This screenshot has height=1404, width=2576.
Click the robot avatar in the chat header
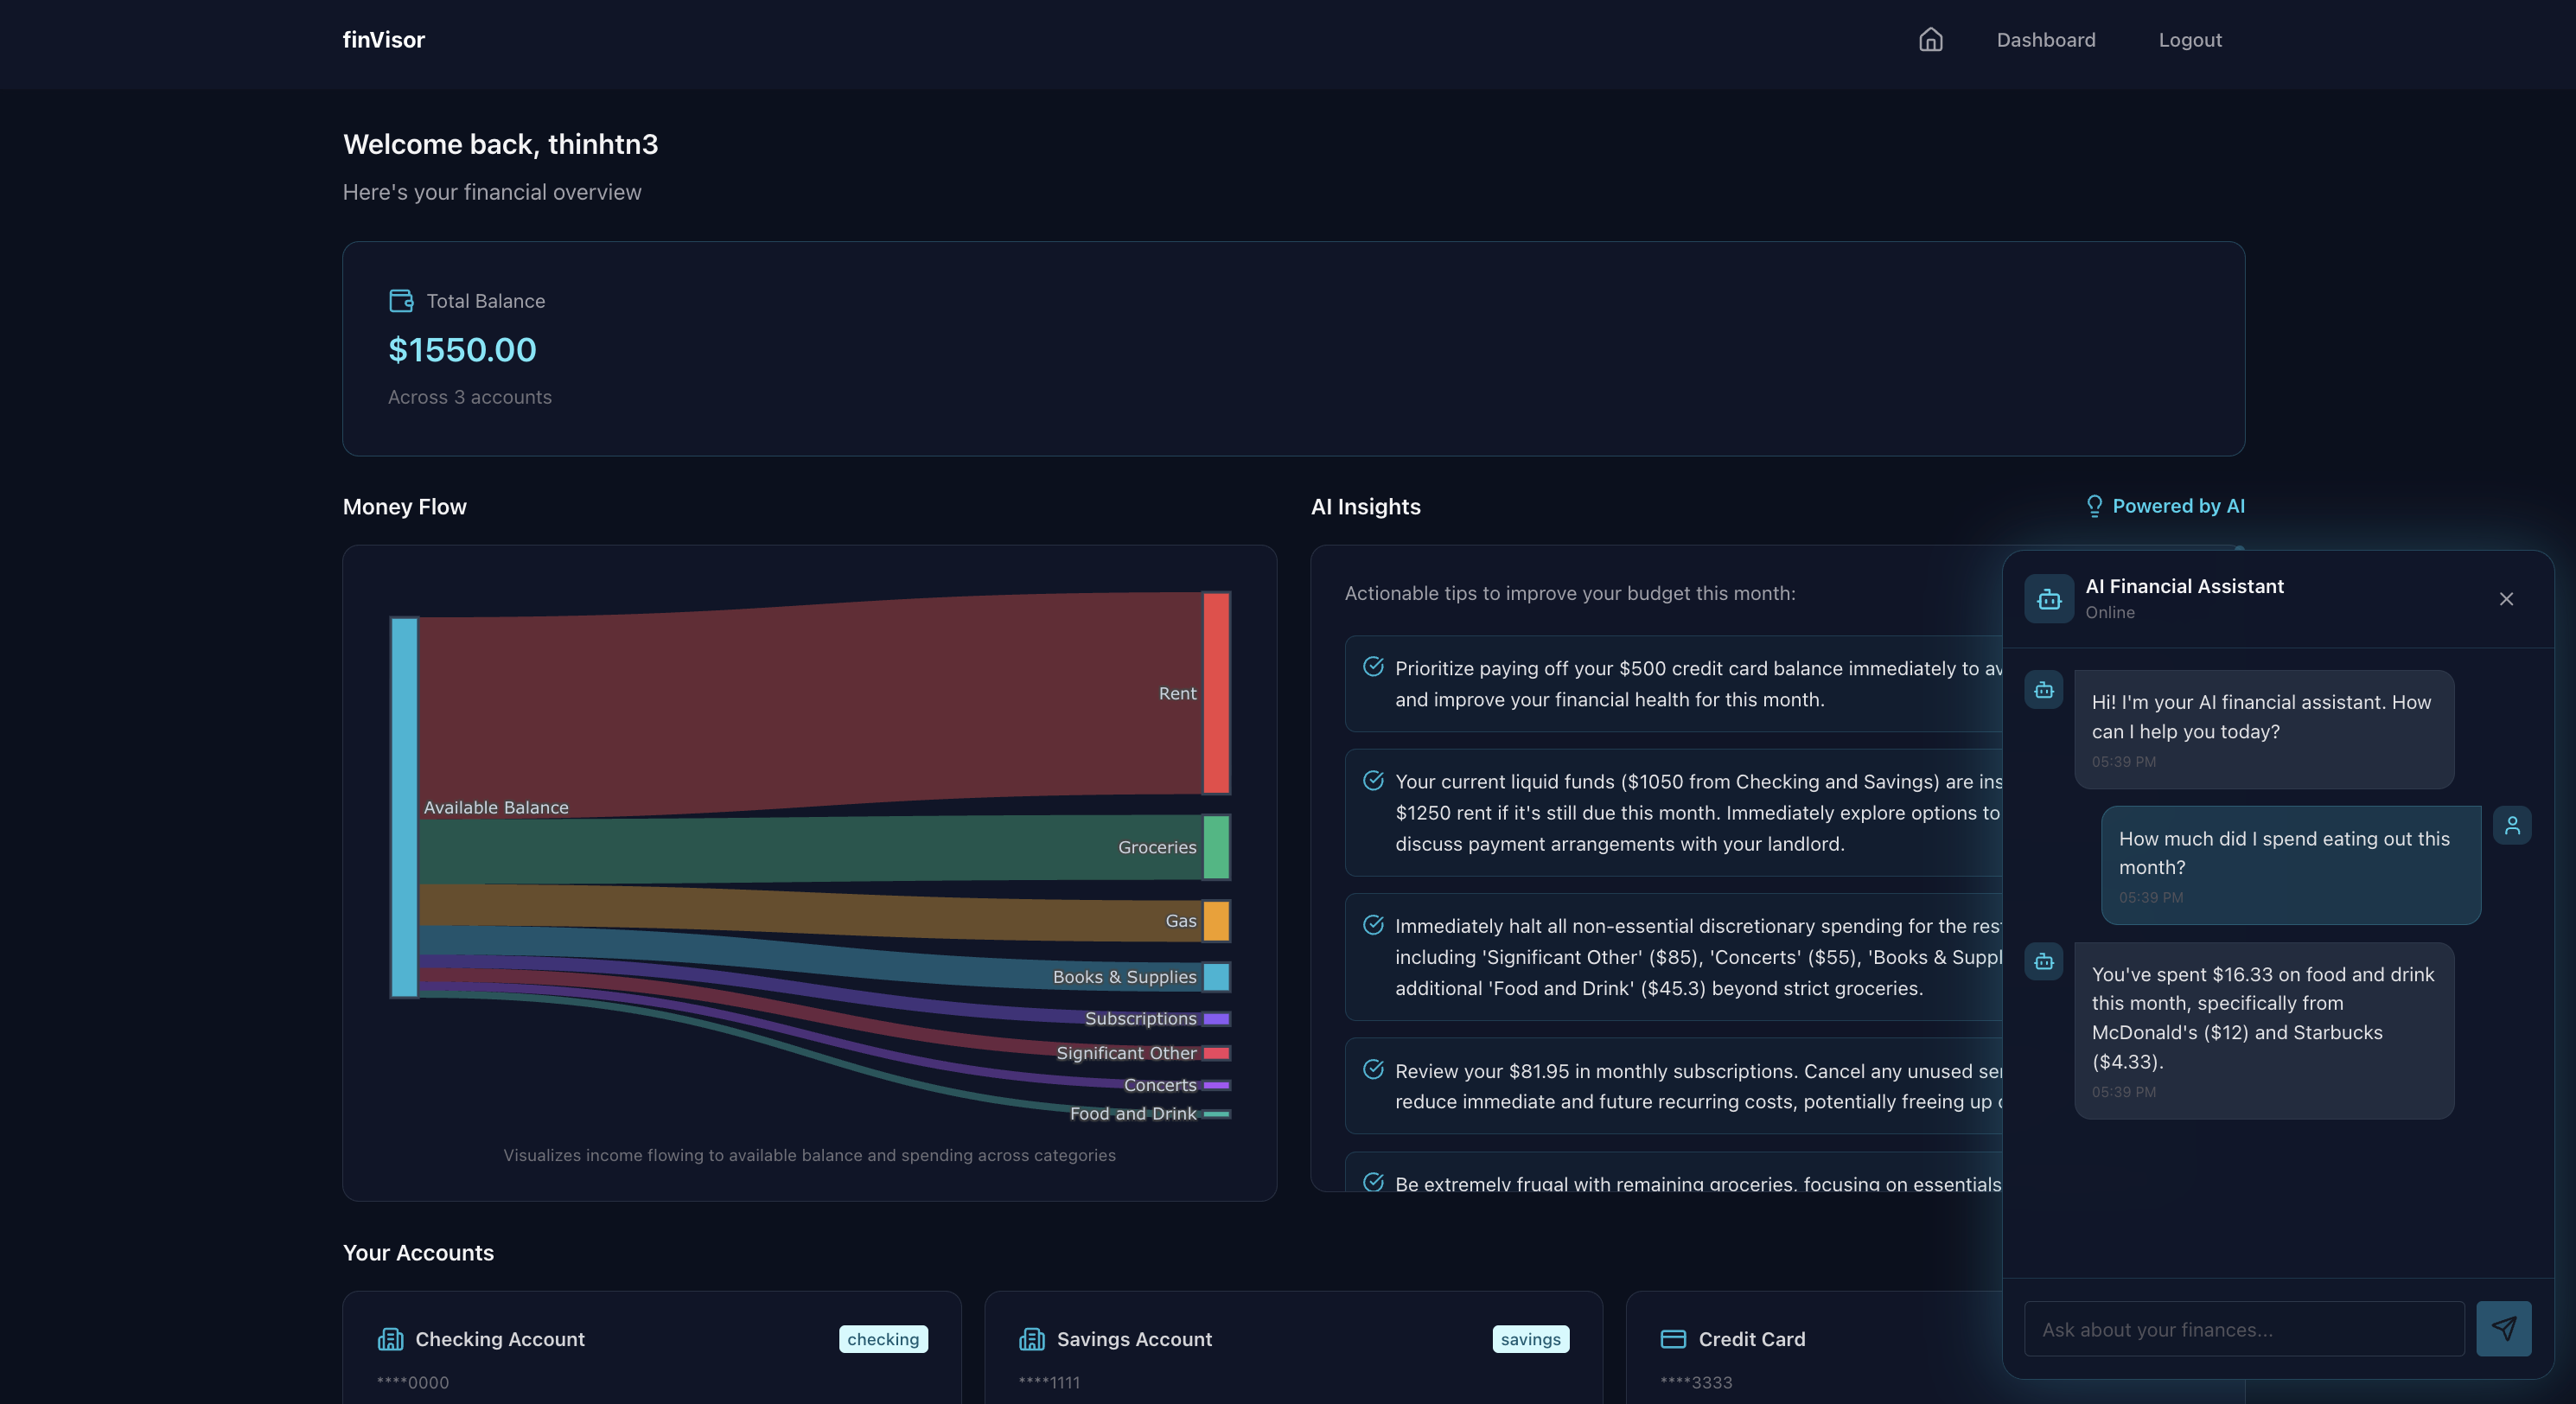[2048, 599]
